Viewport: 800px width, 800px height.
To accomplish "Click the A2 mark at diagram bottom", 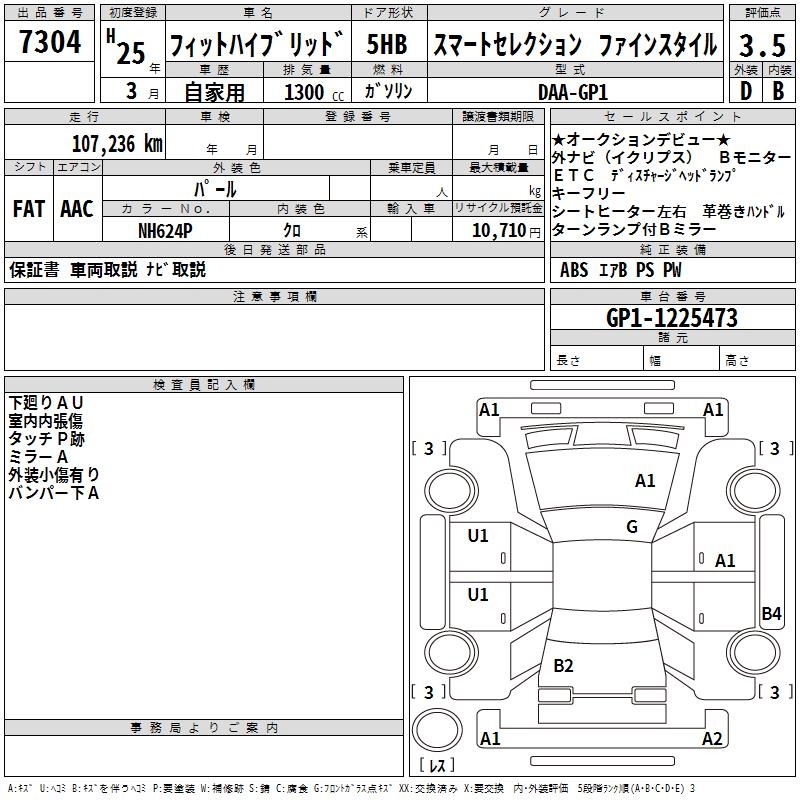I will pyautogui.click(x=712, y=739).
